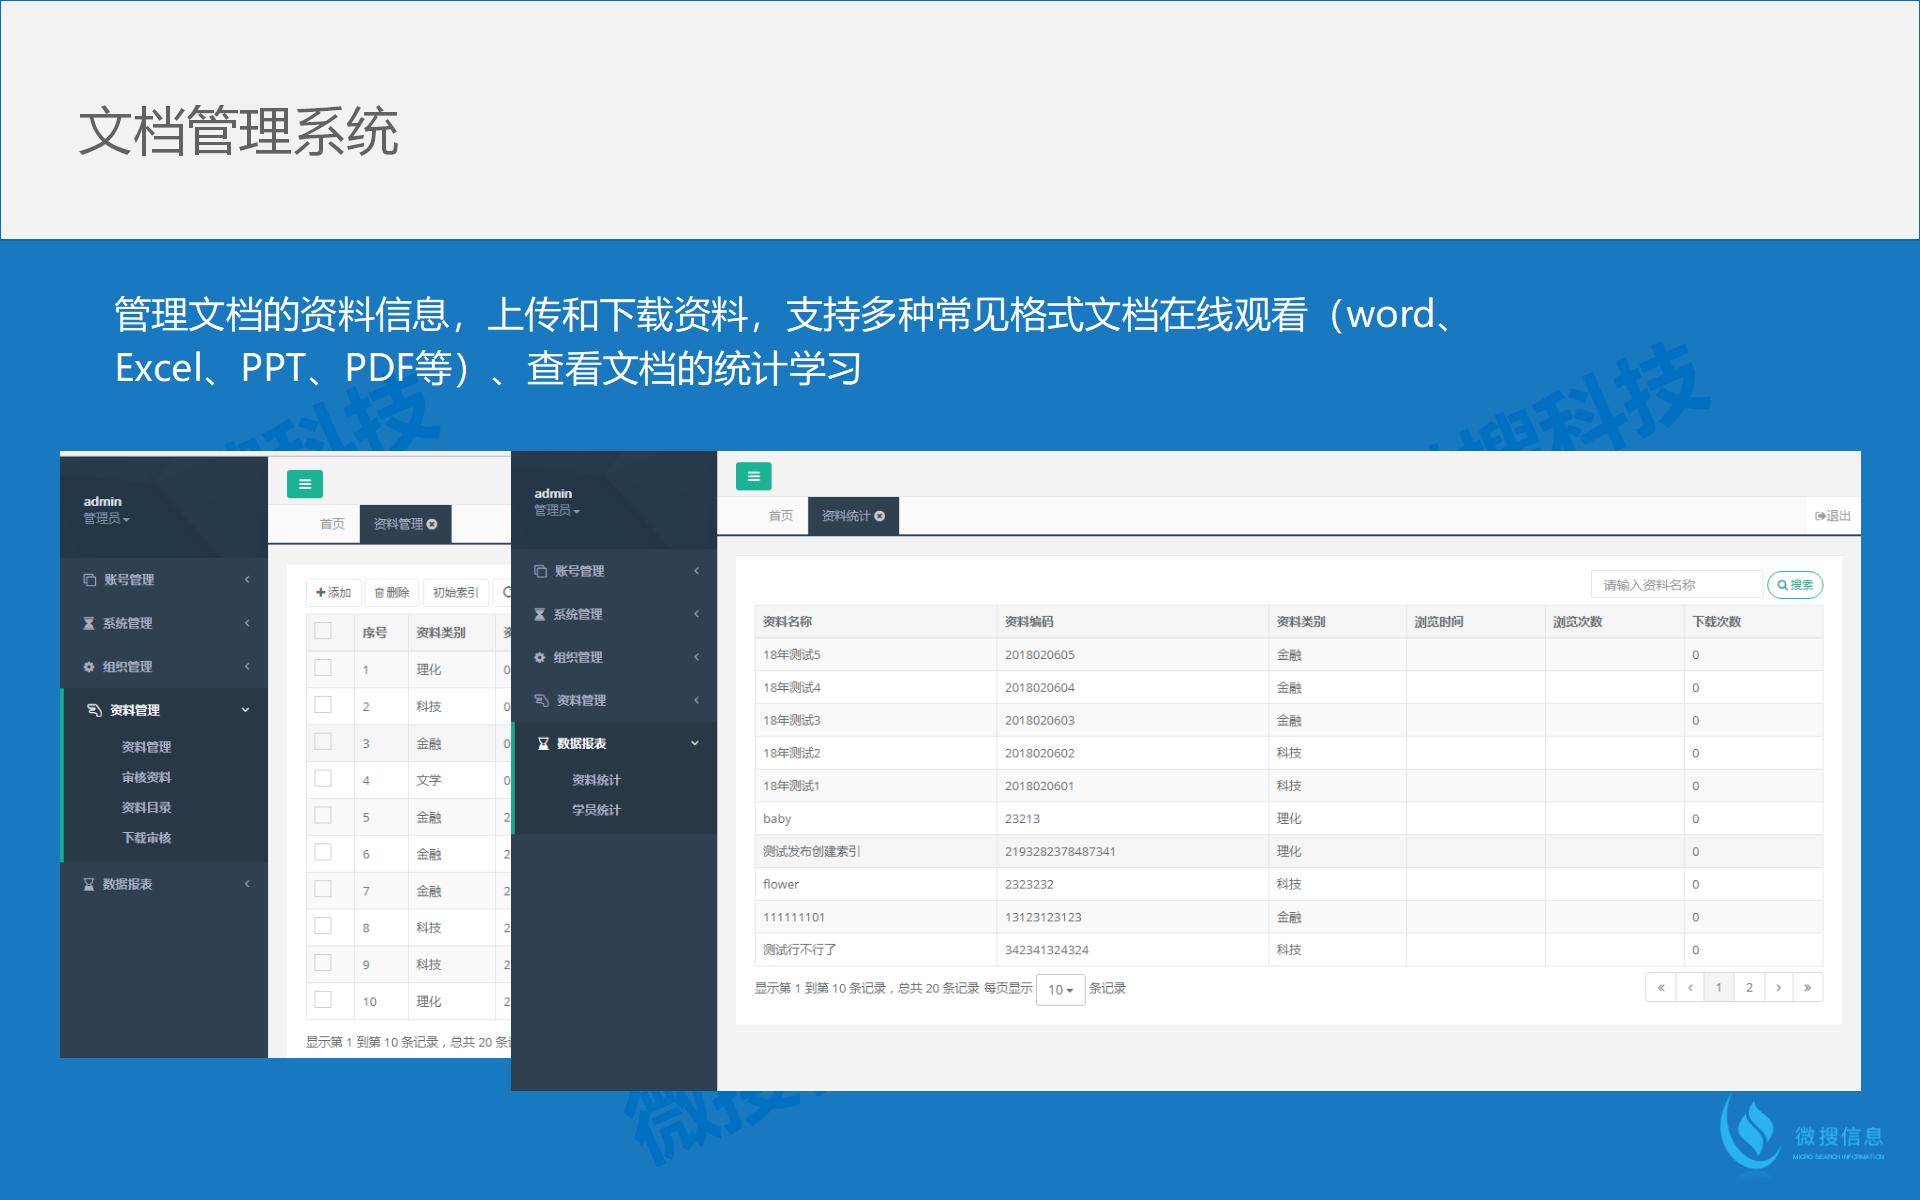The height and width of the screenshot is (1200, 1920).
Task: Check the checkbox for row 1 理化
Action: 323,669
